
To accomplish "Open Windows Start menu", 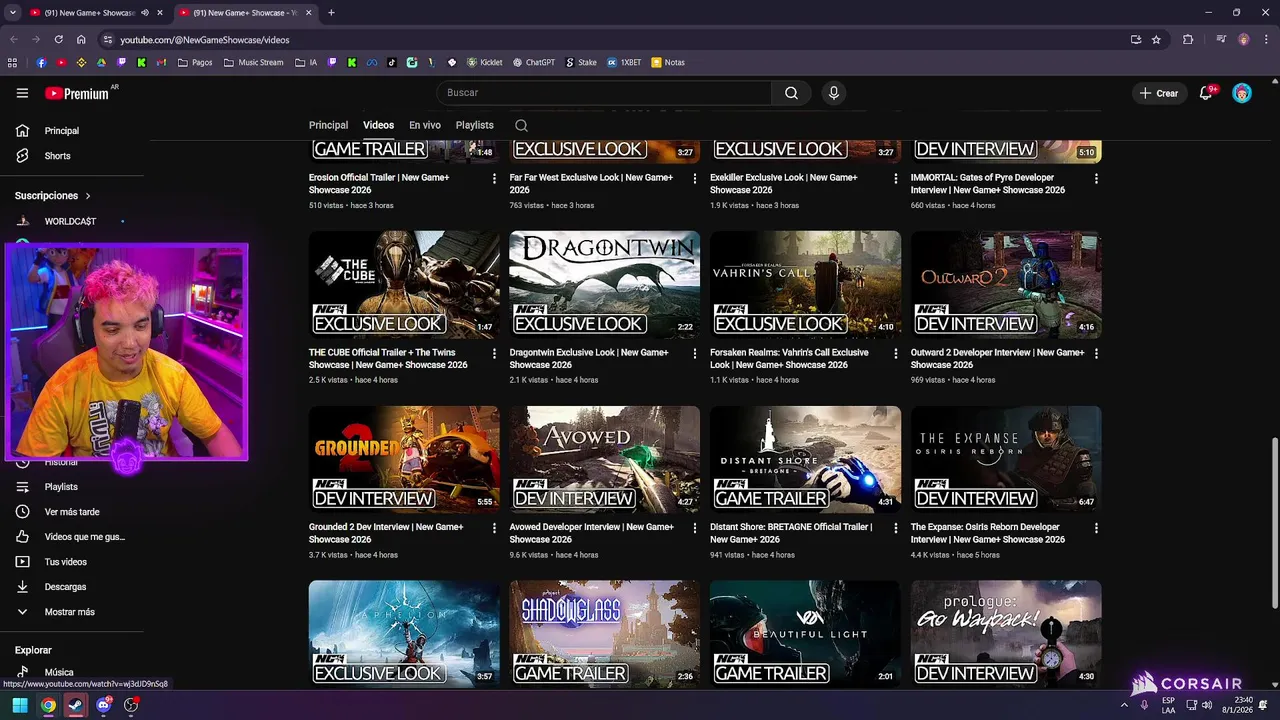I will point(20,705).
